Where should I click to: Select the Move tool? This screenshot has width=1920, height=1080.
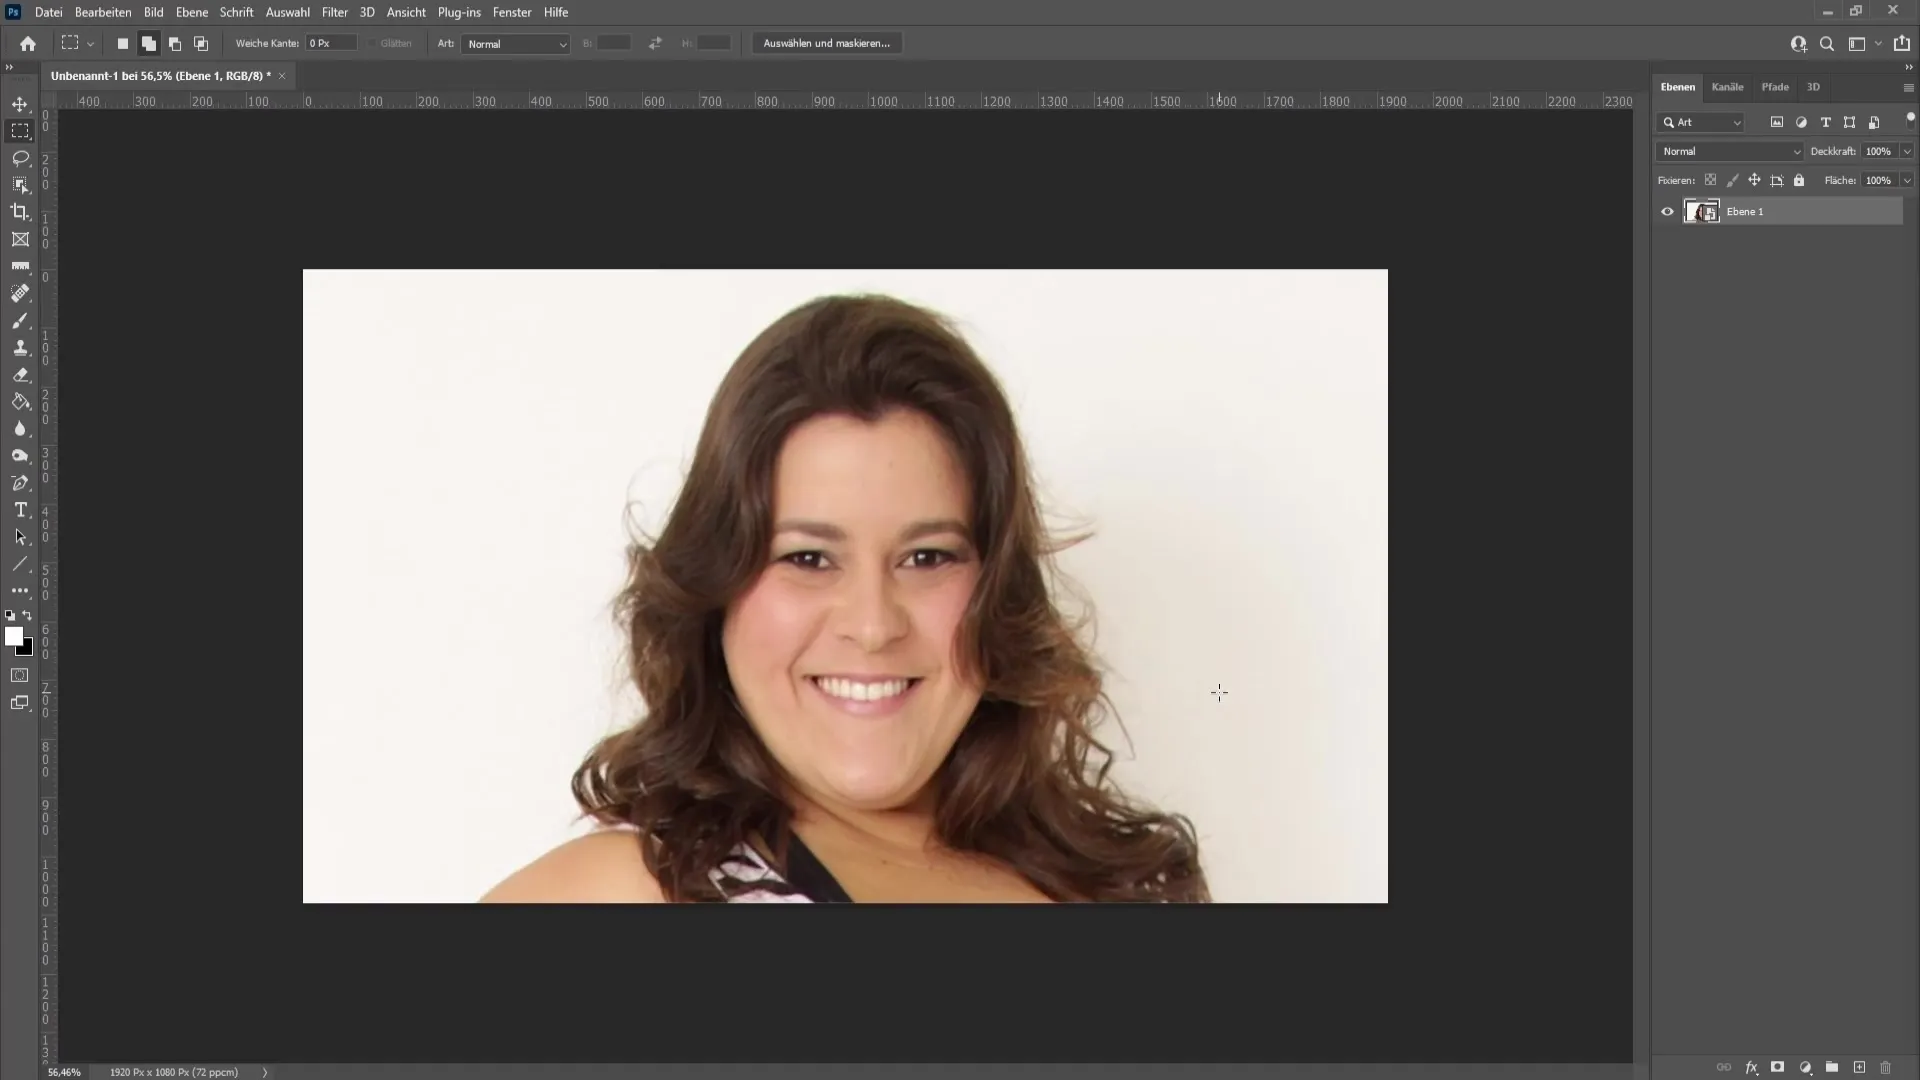point(20,103)
